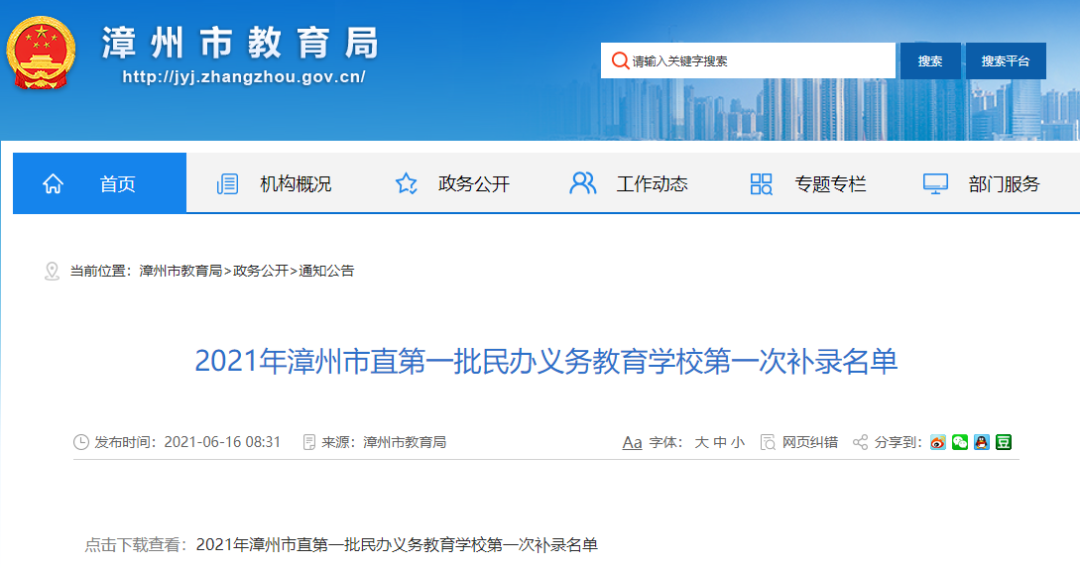Open the 部门服务 navigation tab
The width and height of the screenshot is (1080, 568).
click(x=1003, y=184)
